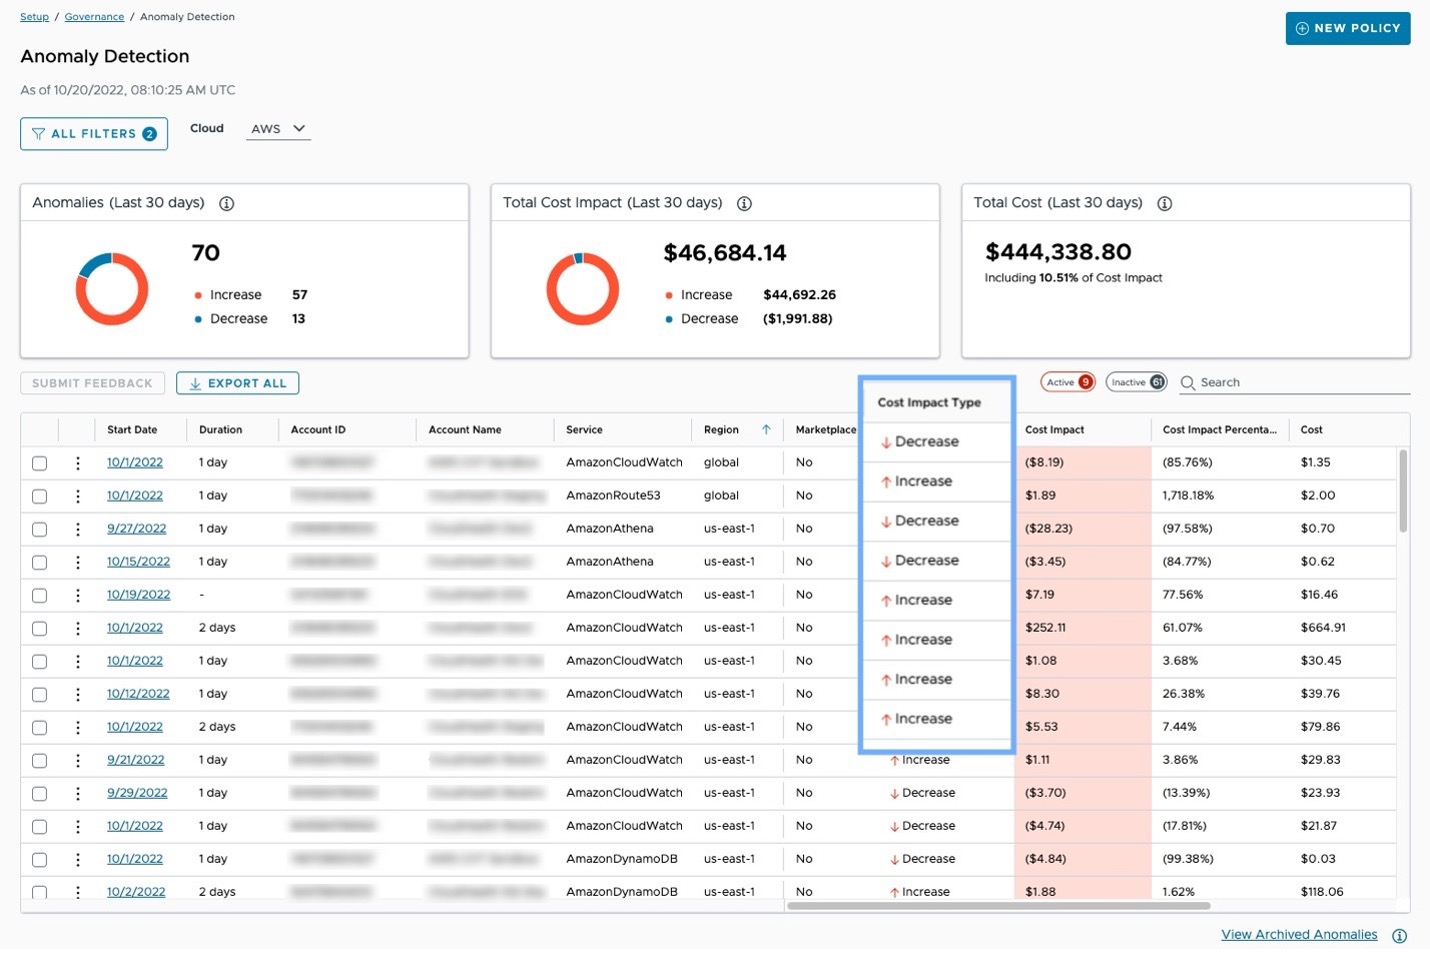Open kebab menu for the 10/12/2022 row

78,694
